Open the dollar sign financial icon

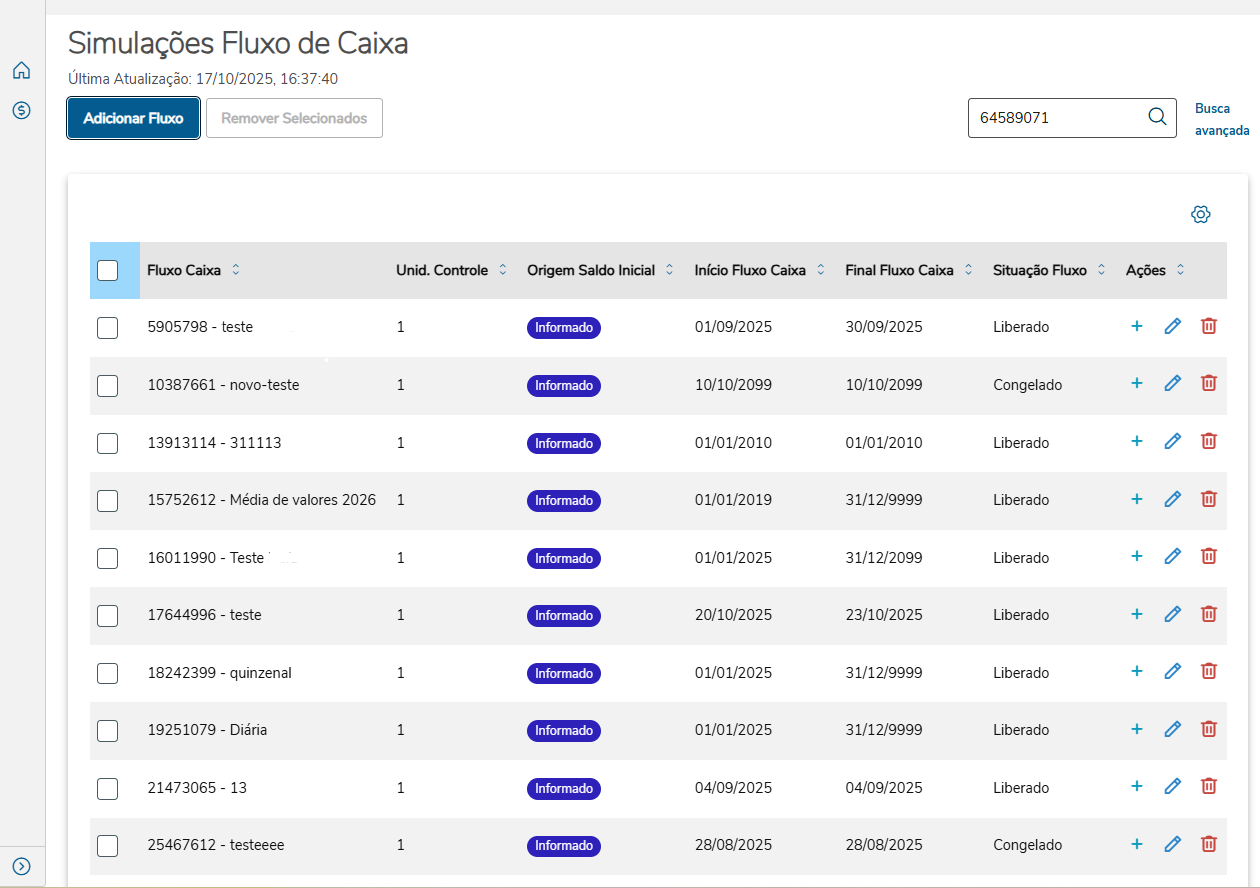(x=21, y=110)
